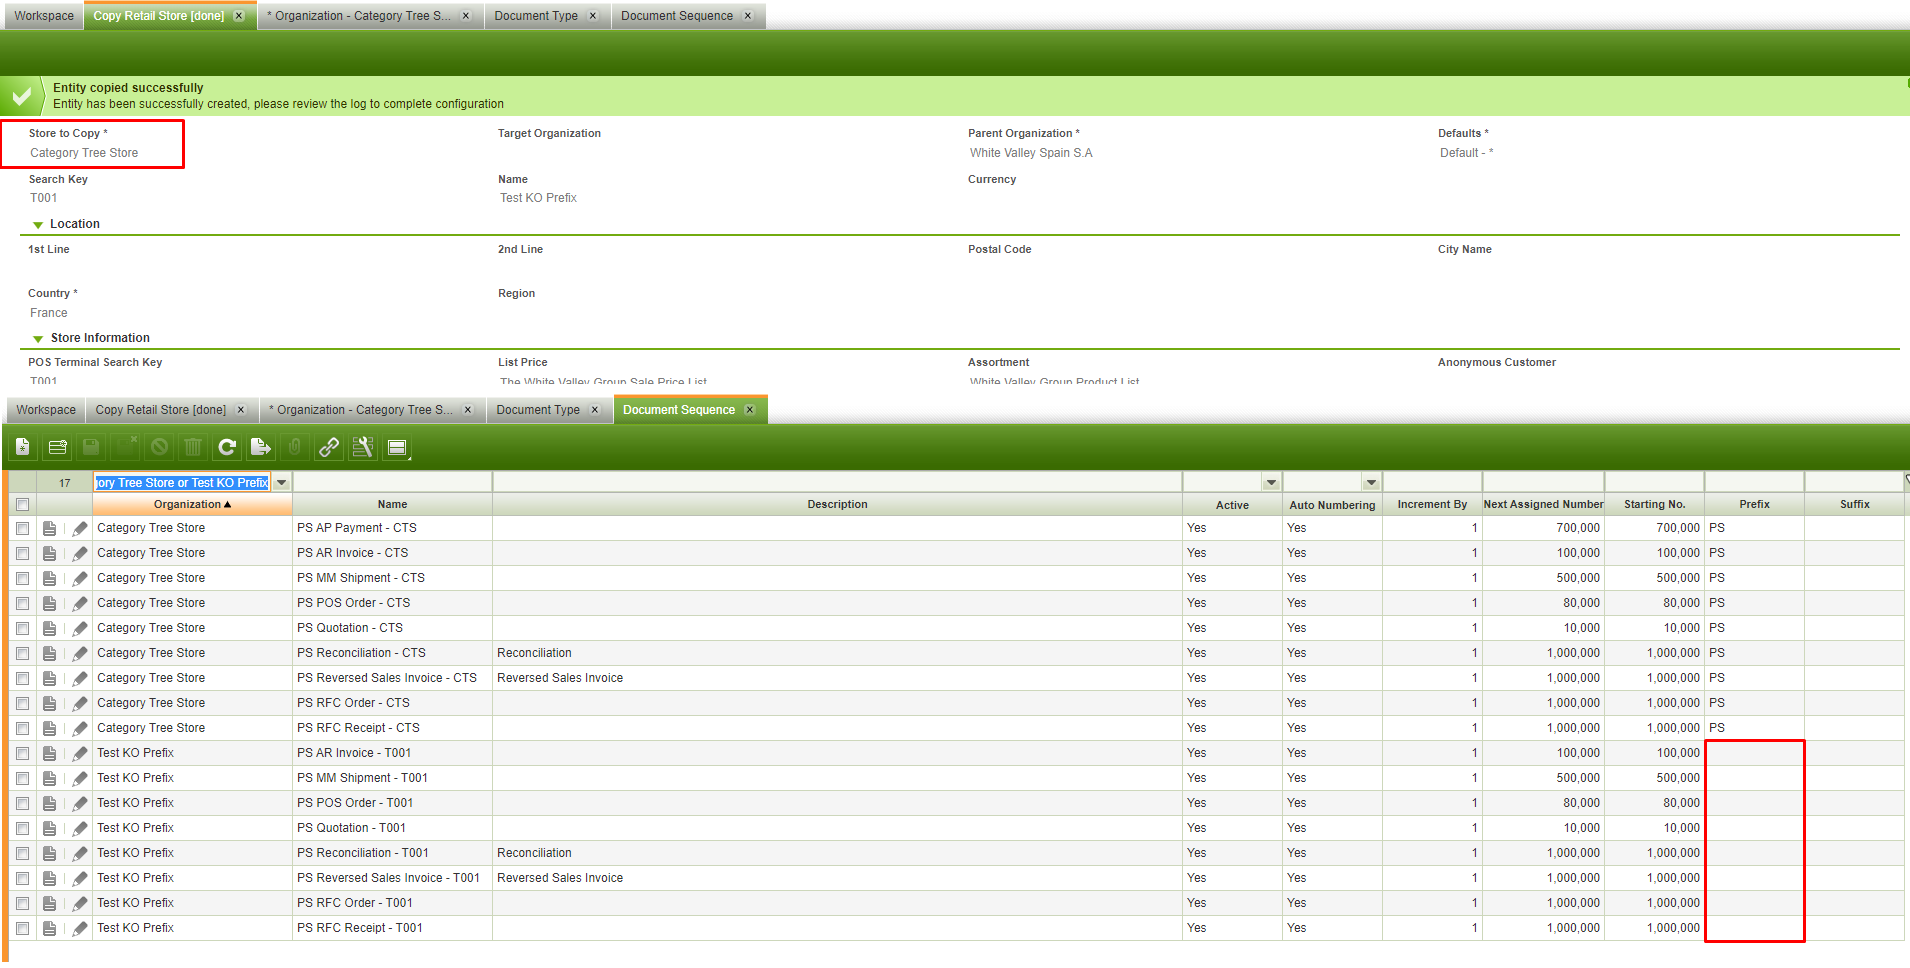Open the top Workspace tab
The image size is (1910, 968).
click(x=44, y=16)
